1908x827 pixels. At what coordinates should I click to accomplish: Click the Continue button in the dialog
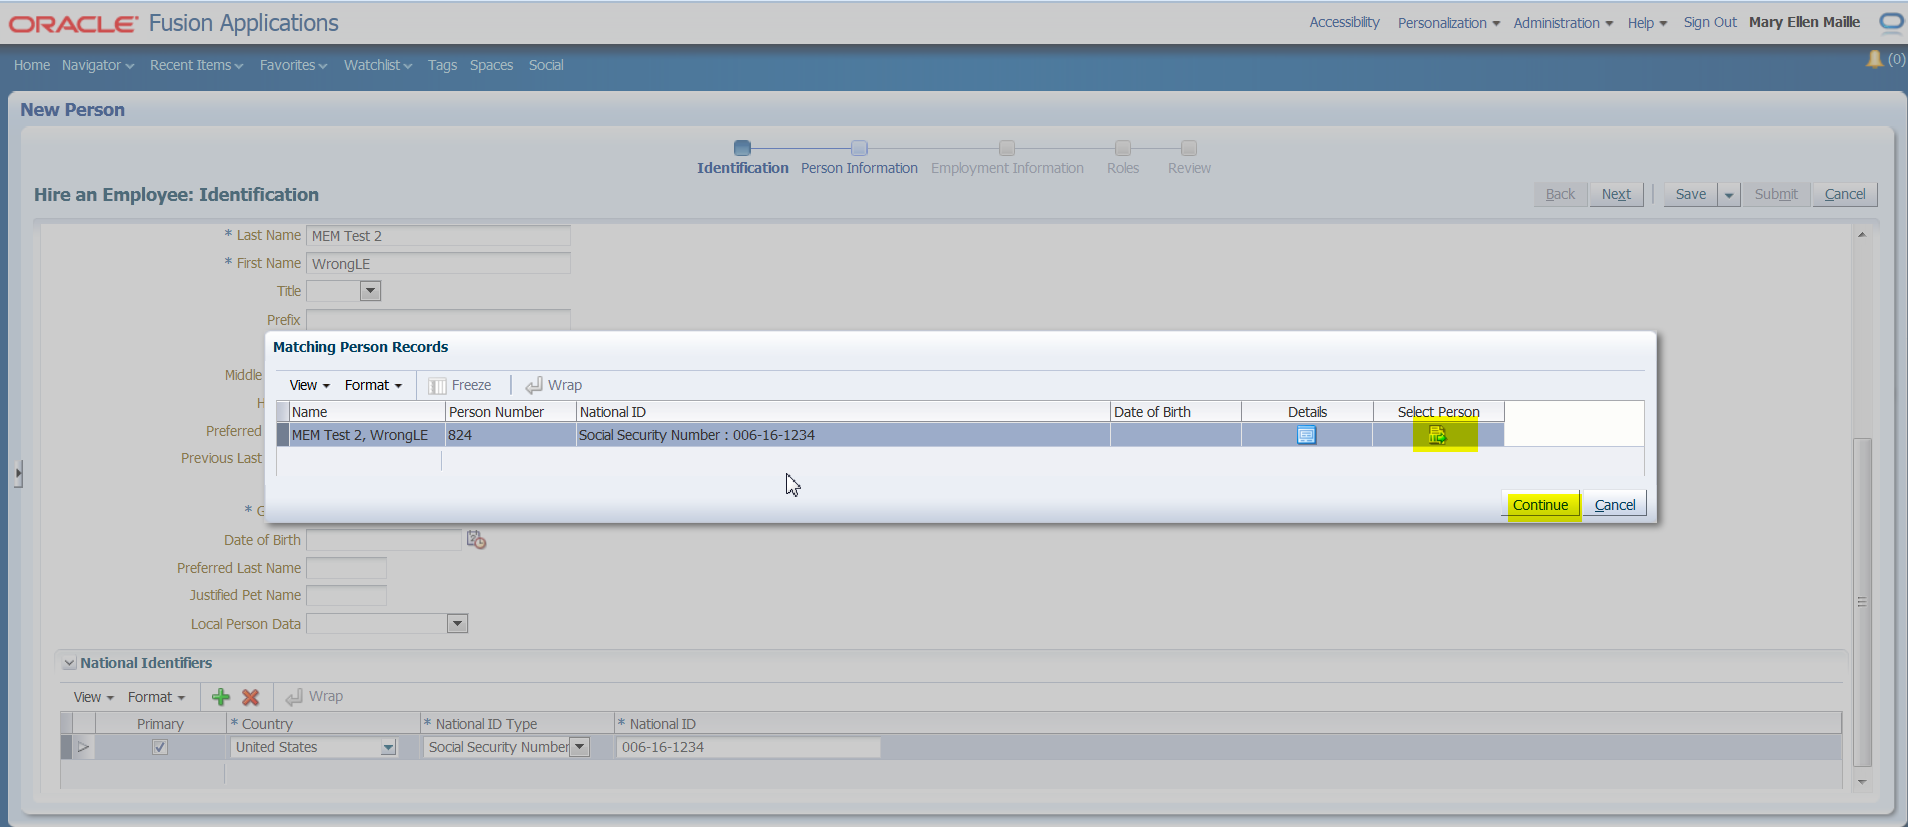(x=1540, y=505)
